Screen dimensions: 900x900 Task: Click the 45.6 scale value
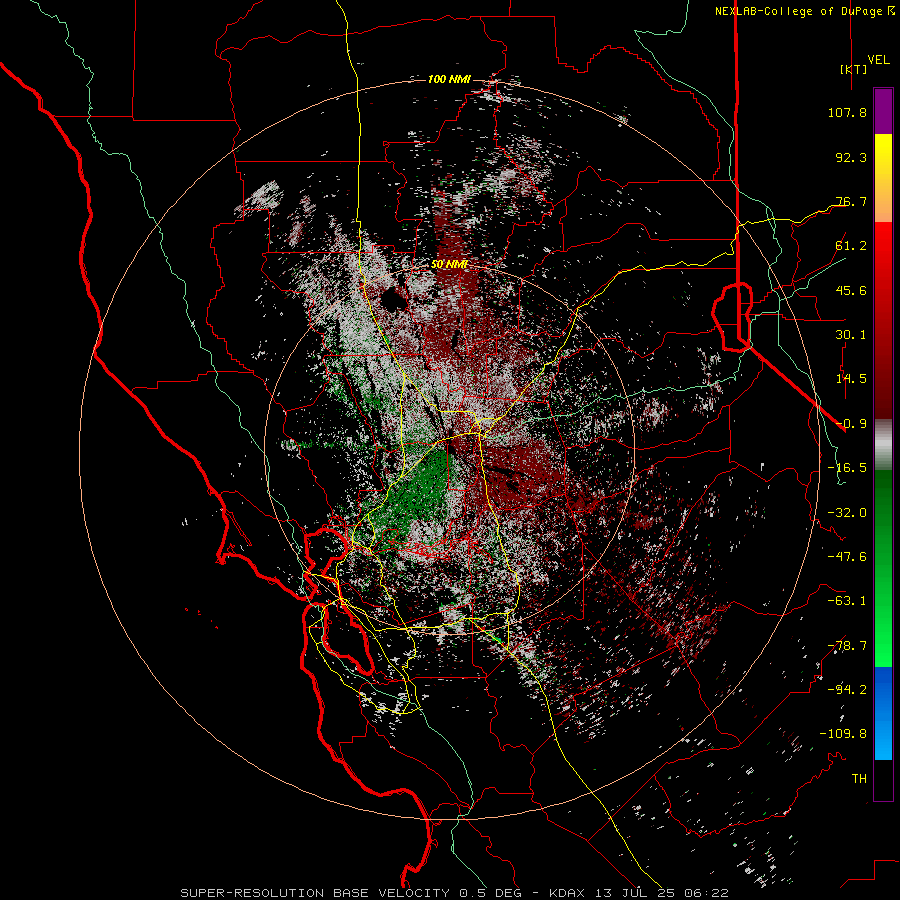[851, 290]
